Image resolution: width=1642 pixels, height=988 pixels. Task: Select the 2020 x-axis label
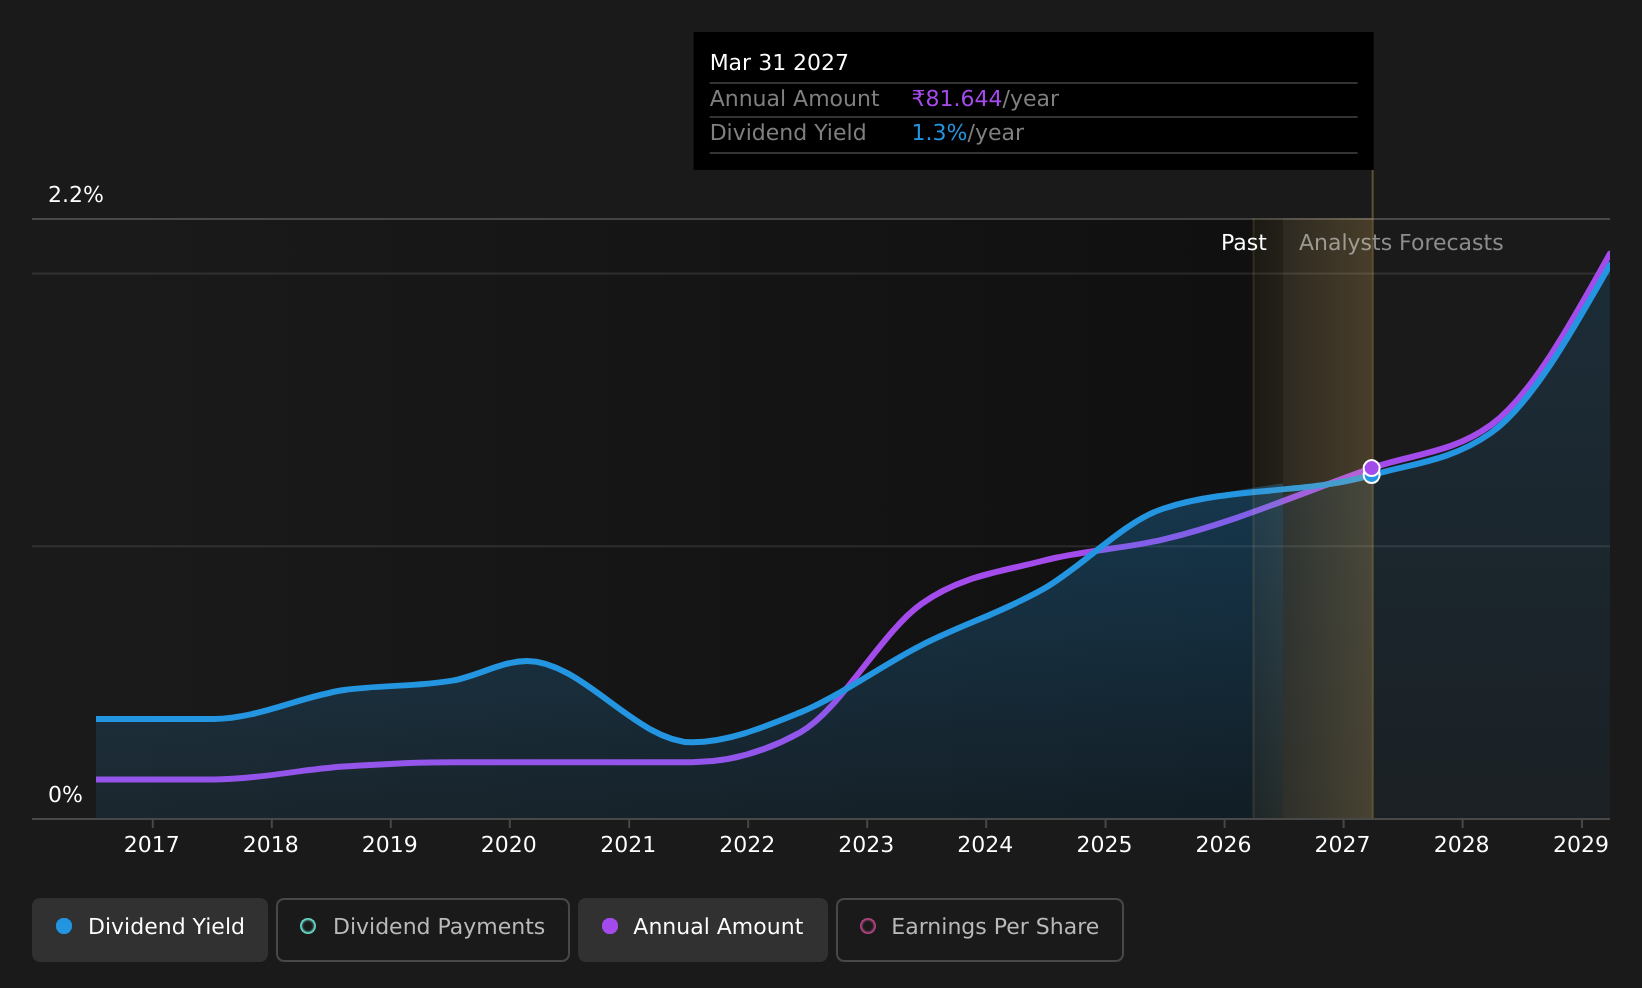click(x=508, y=845)
